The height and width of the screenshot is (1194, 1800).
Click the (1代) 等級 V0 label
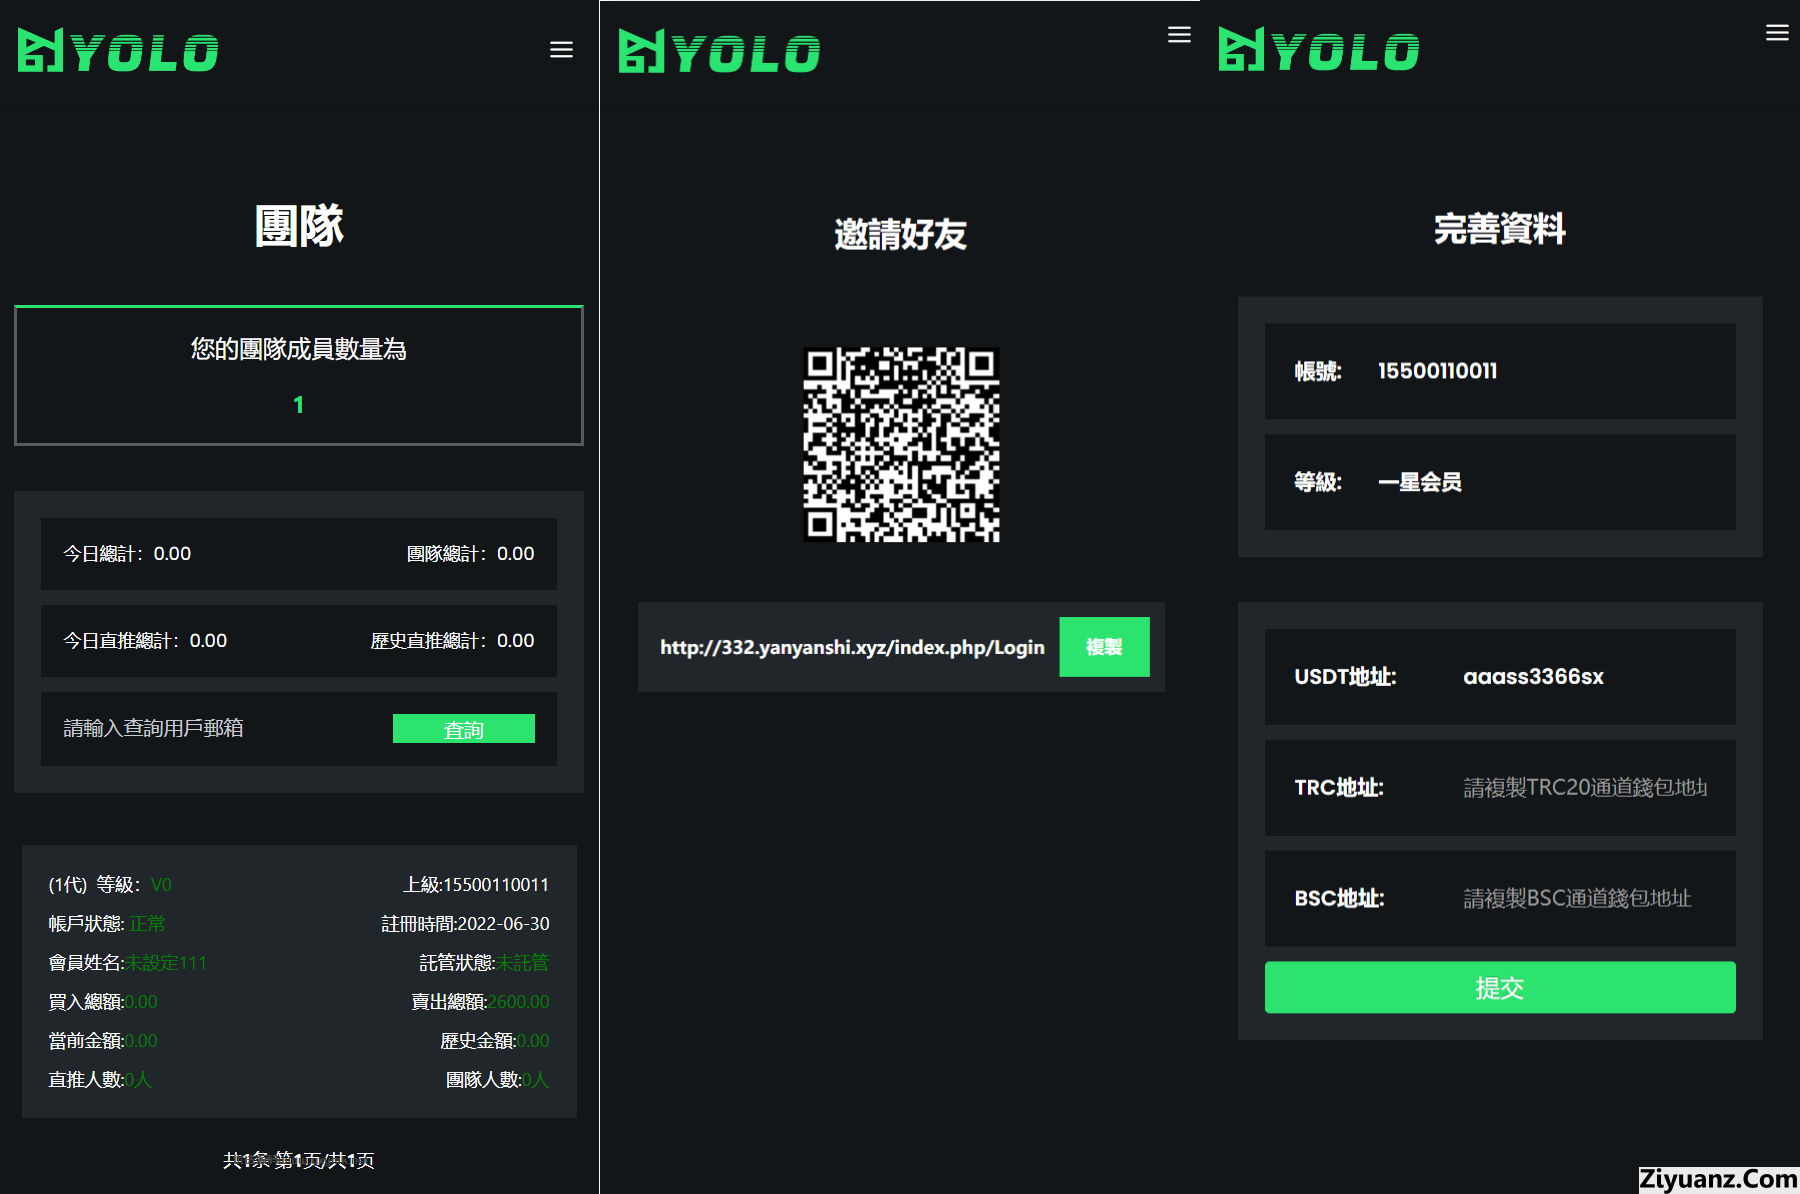110,885
